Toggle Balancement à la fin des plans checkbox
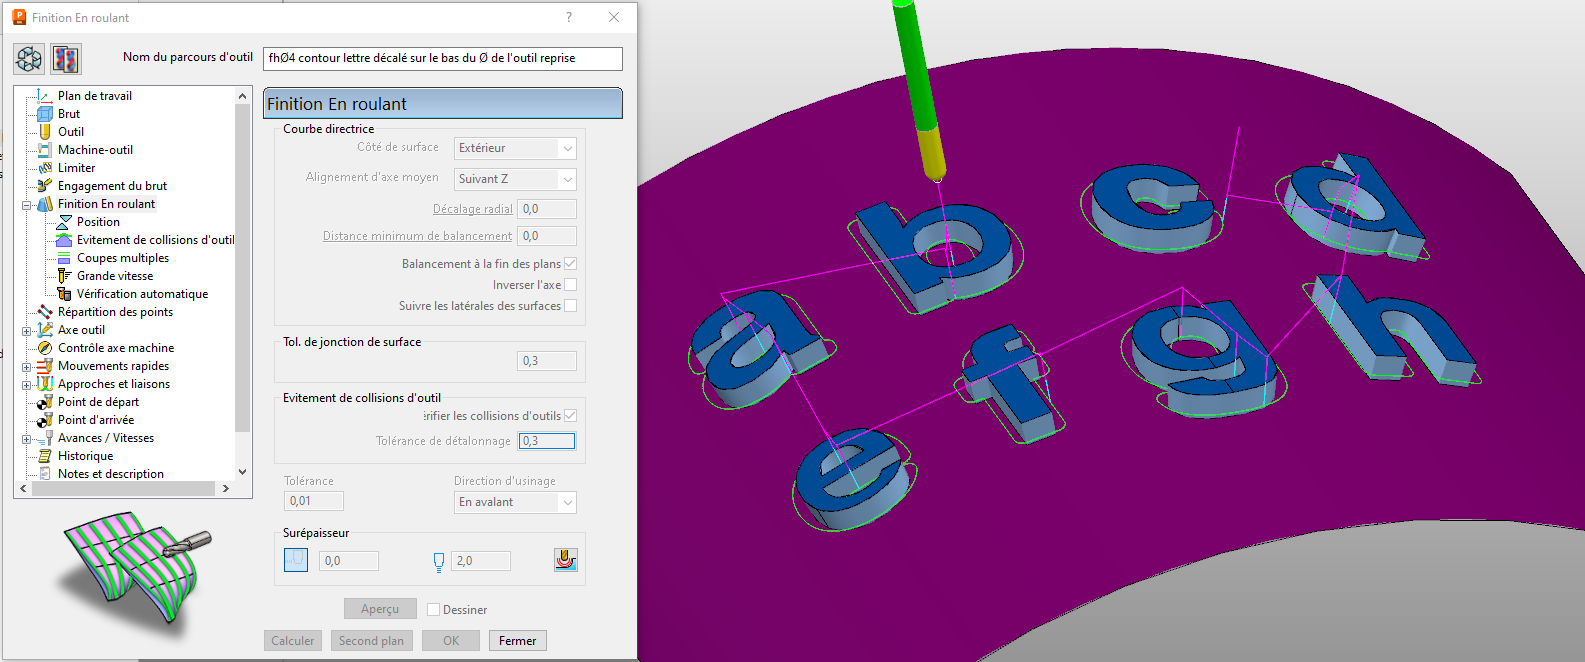The image size is (1585, 662). pyautogui.click(x=570, y=264)
